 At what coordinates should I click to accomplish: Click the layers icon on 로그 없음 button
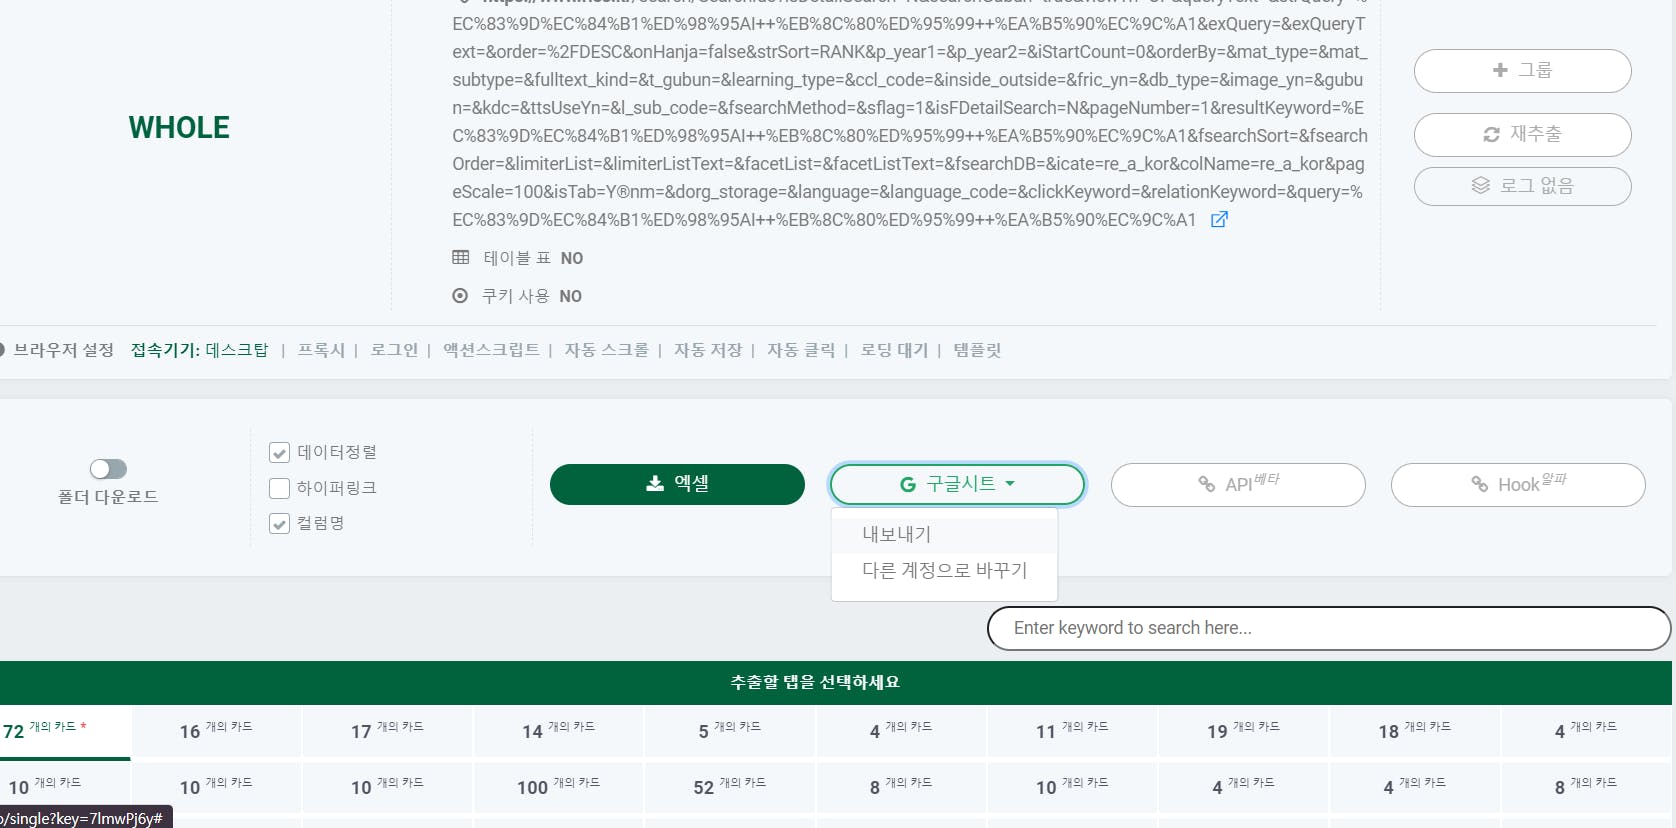click(x=1480, y=186)
